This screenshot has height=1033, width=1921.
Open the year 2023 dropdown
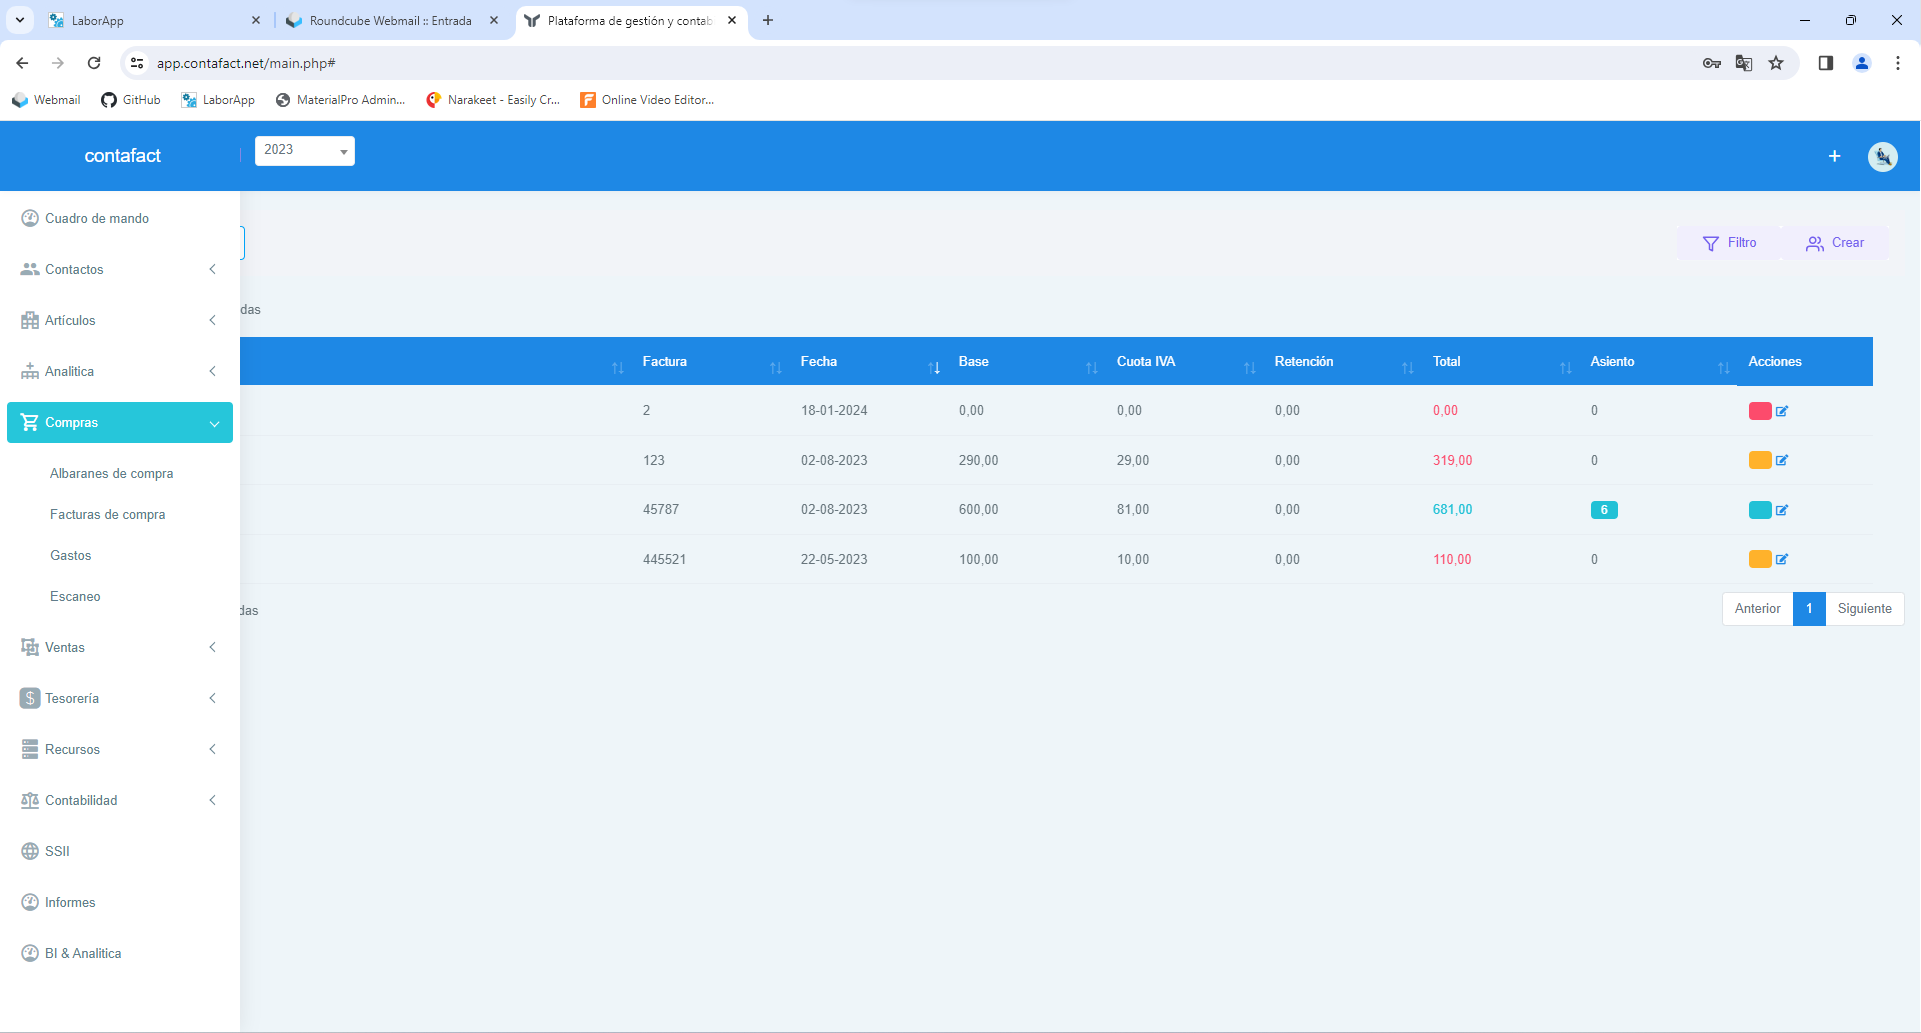(304, 150)
